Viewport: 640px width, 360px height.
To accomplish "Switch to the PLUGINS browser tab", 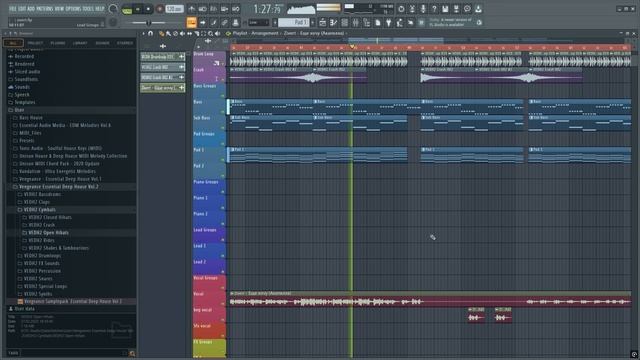I will click(58, 43).
